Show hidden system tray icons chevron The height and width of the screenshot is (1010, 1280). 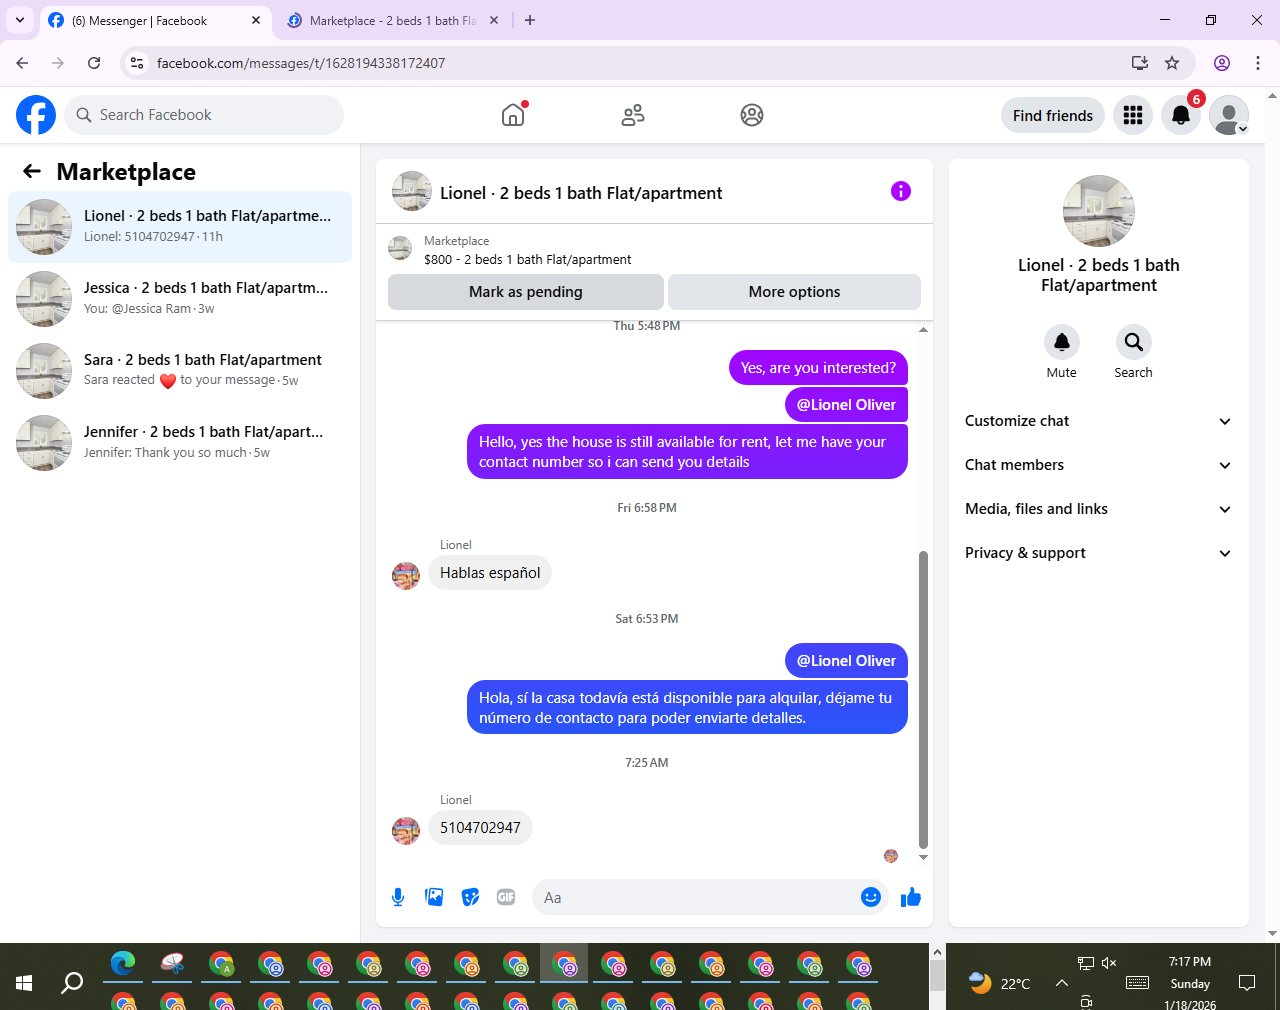[1061, 983]
